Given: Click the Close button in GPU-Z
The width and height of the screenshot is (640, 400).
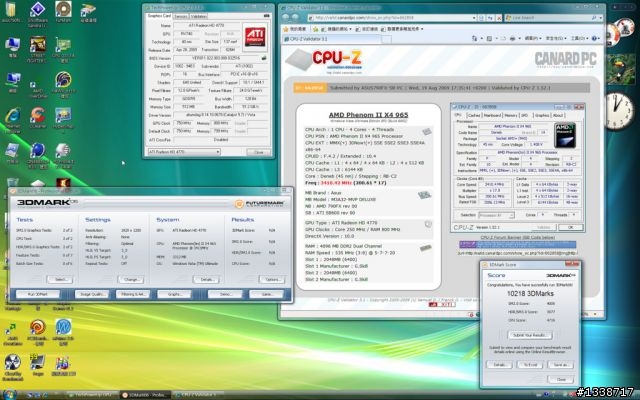Looking at the screenshot, I should tap(259, 152).
